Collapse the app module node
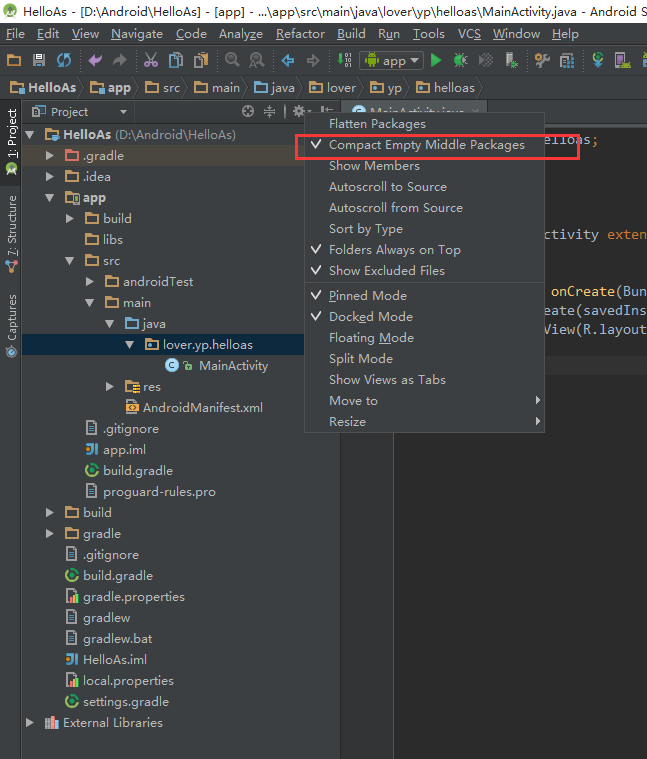Image resolution: width=647 pixels, height=759 pixels. 49,197
